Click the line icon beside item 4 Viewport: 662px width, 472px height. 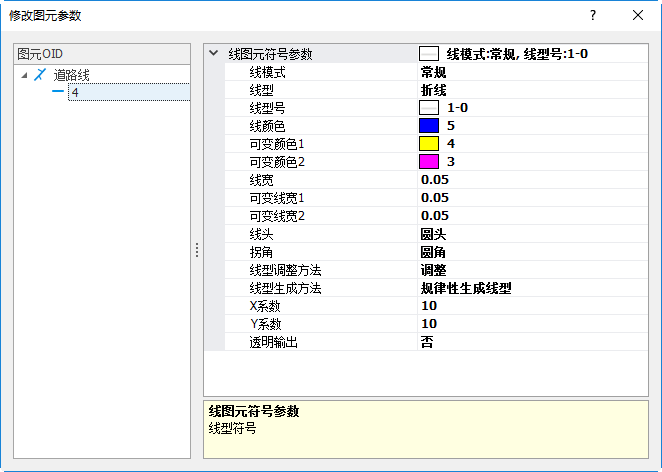pos(58,92)
